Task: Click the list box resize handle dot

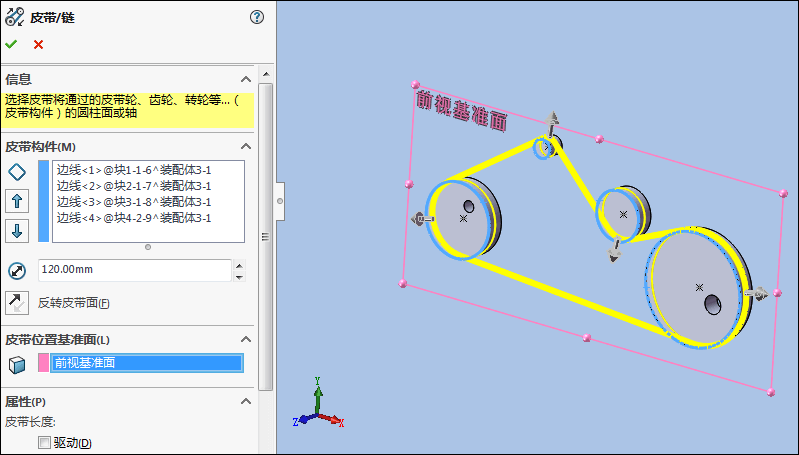Action: pyautogui.click(x=148, y=247)
